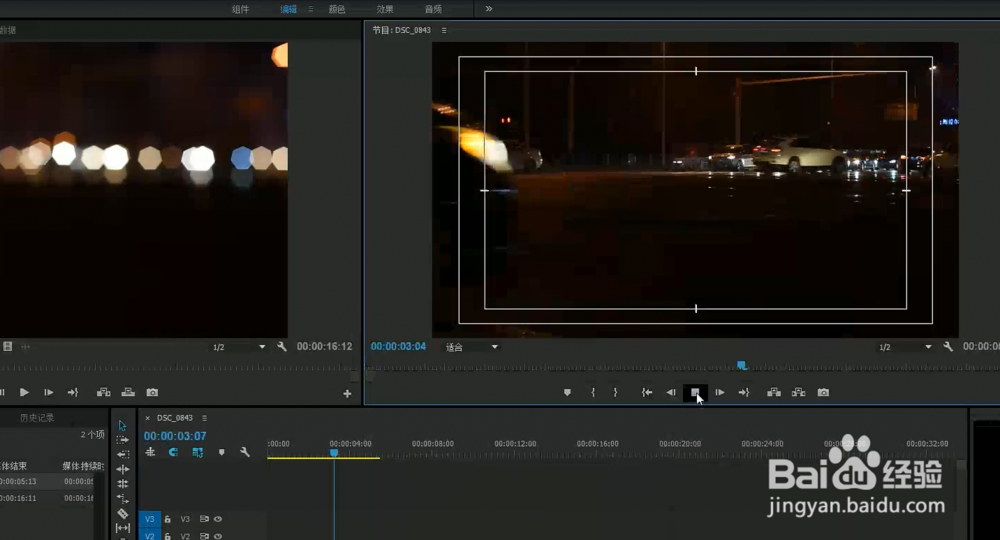Play clip in Source monitor
This screenshot has height=540, width=1000.
pos(24,393)
